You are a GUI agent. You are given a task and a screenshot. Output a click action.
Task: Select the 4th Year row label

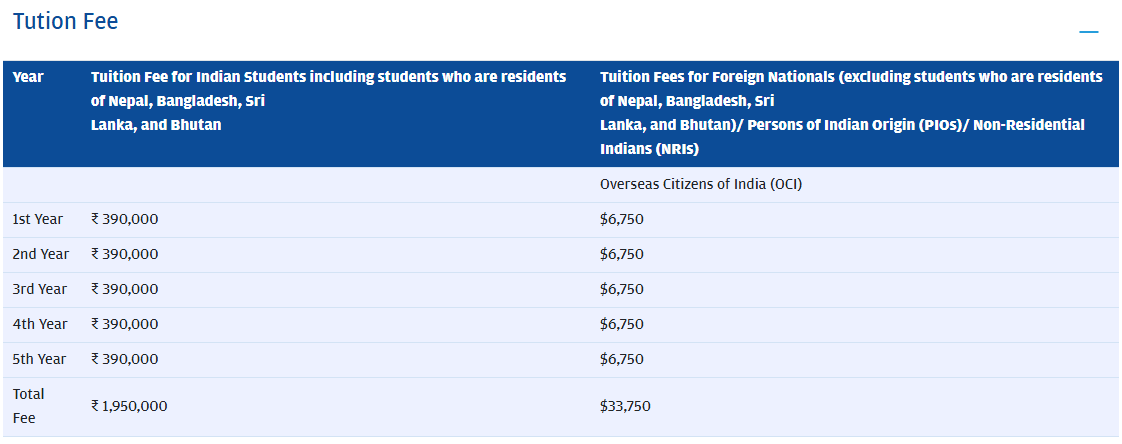pyautogui.click(x=39, y=324)
